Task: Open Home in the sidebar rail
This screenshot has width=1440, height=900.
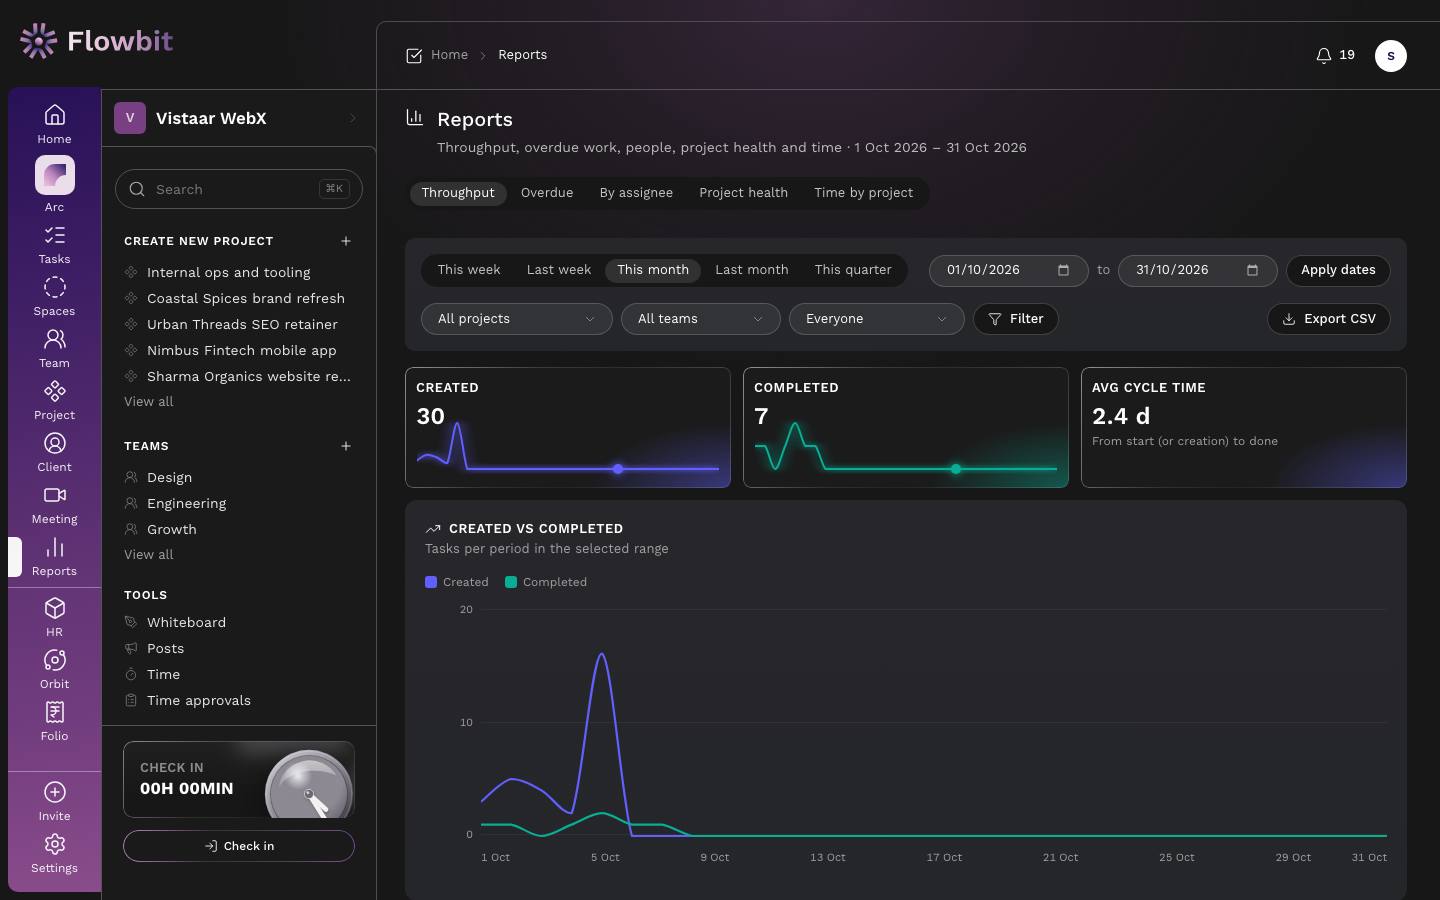Action: 54,124
